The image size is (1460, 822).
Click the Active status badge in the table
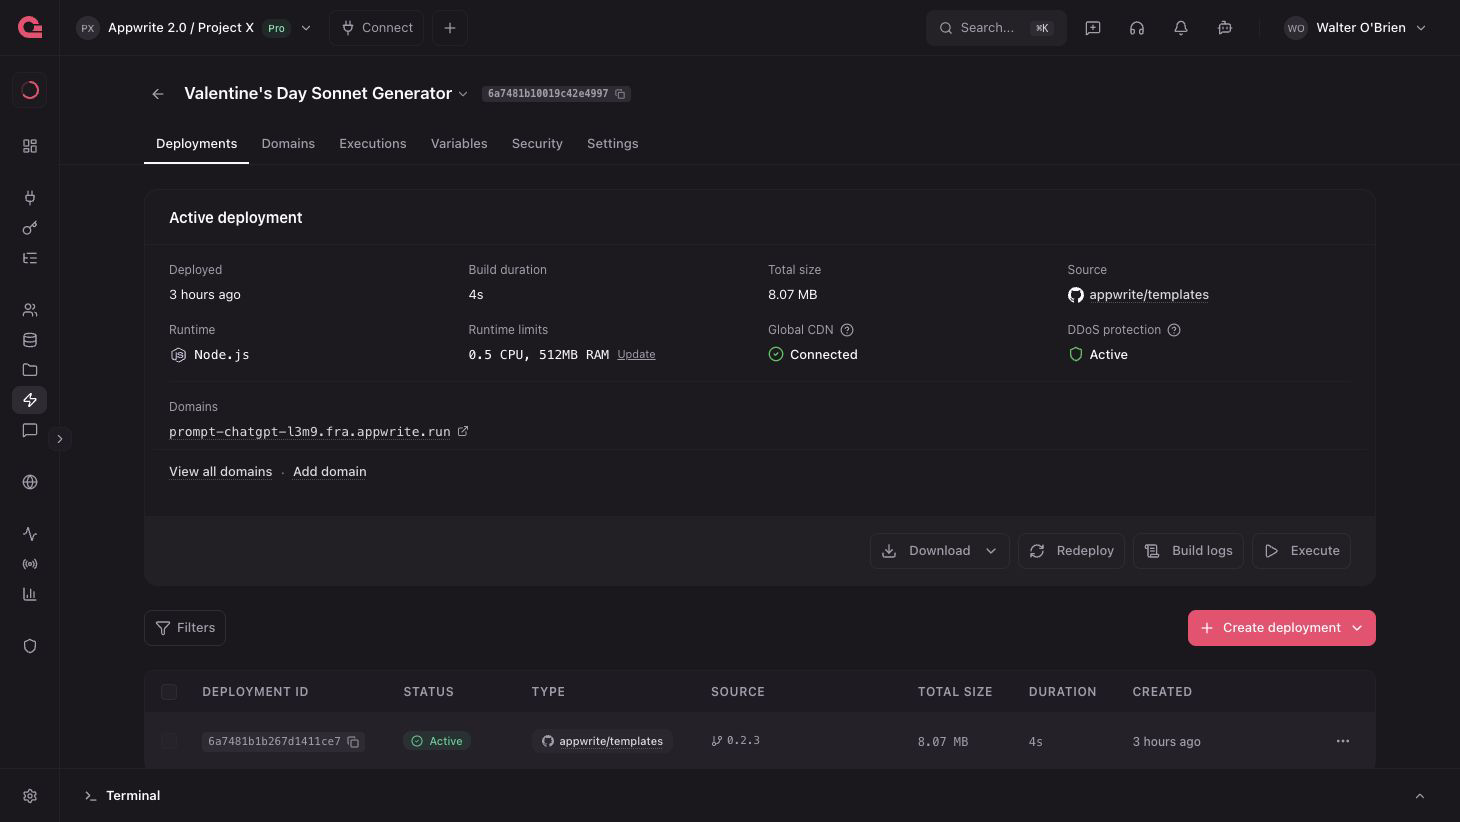[438, 741]
